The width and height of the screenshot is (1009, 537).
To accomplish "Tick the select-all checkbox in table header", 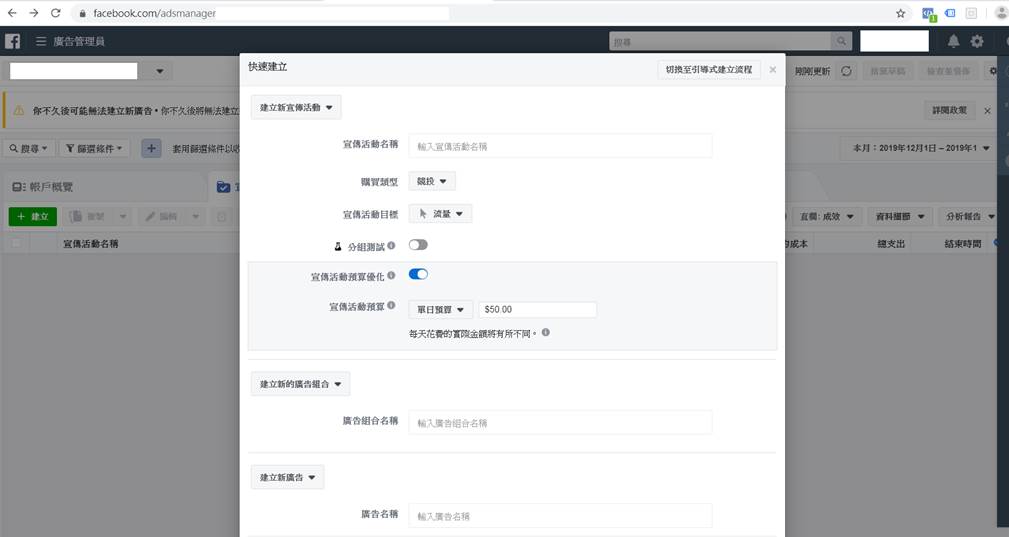I will pos(16,244).
